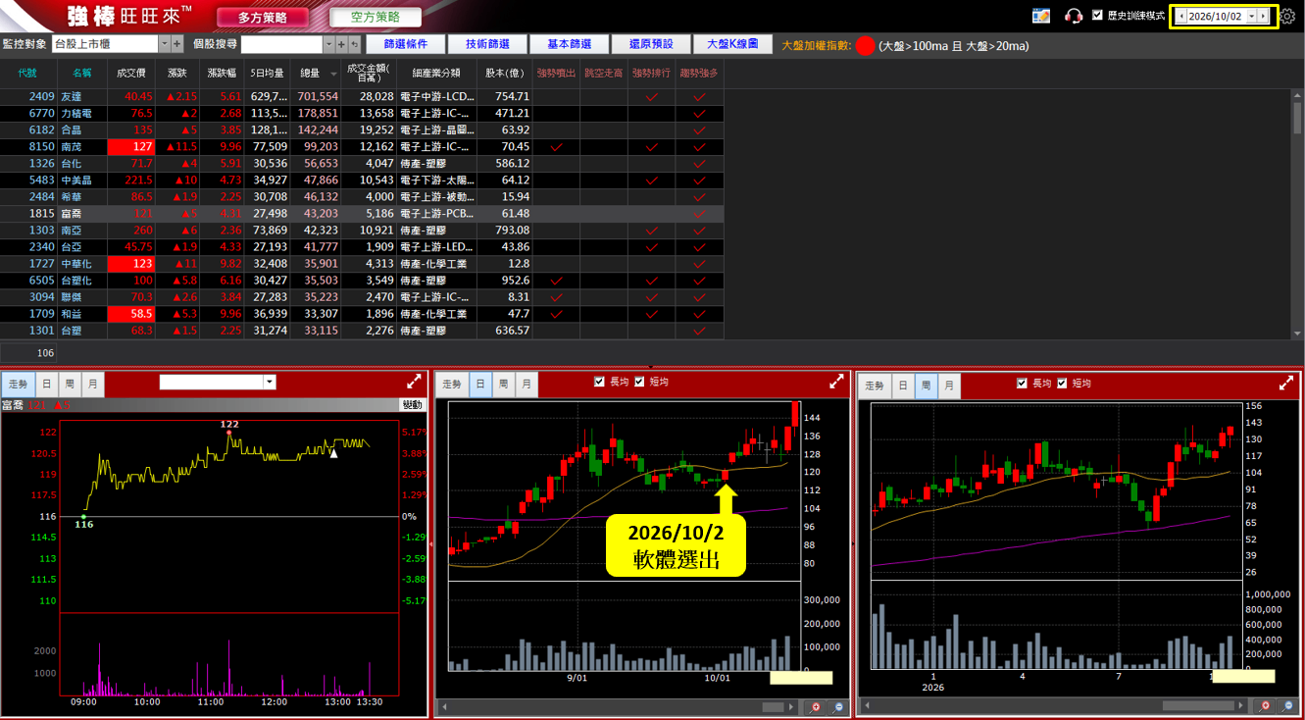Uncheck 短均 in the weekly chart panel
Image resolution: width=1305 pixels, height=720 pixels.
tap(1064, 383)
